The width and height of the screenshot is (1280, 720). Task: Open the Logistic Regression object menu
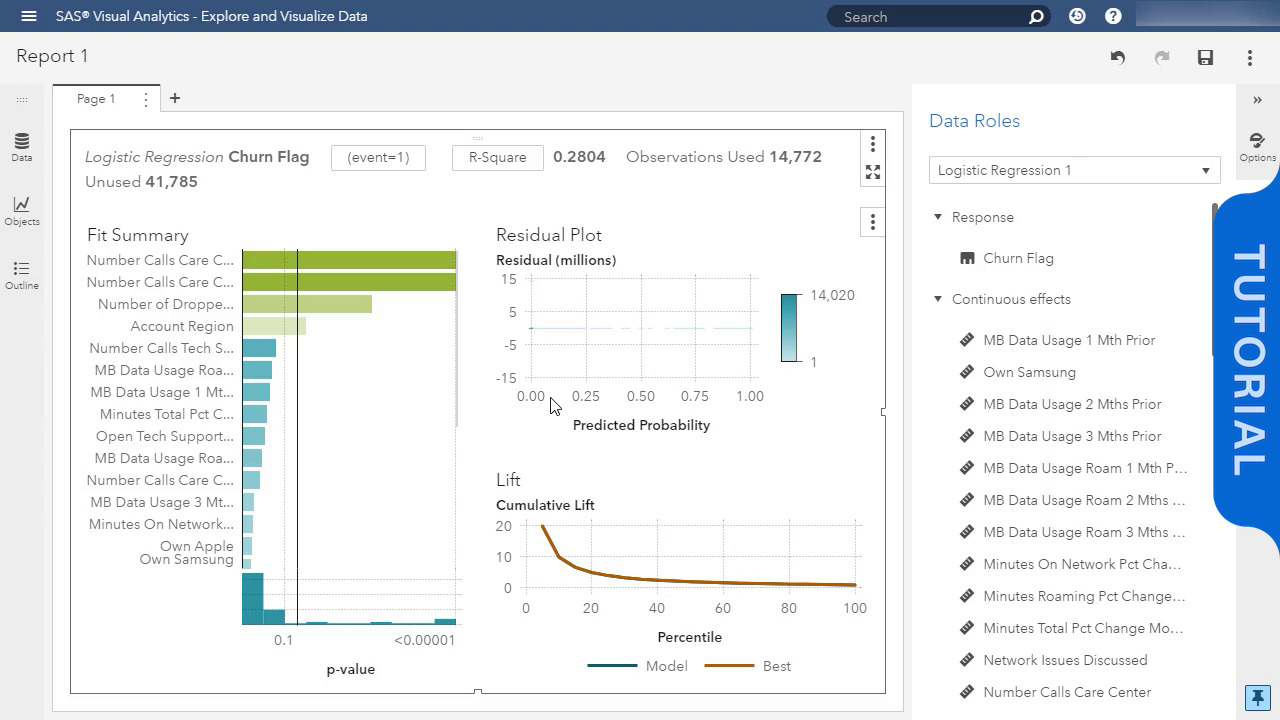pyautogui.click(x=873, y=144)
